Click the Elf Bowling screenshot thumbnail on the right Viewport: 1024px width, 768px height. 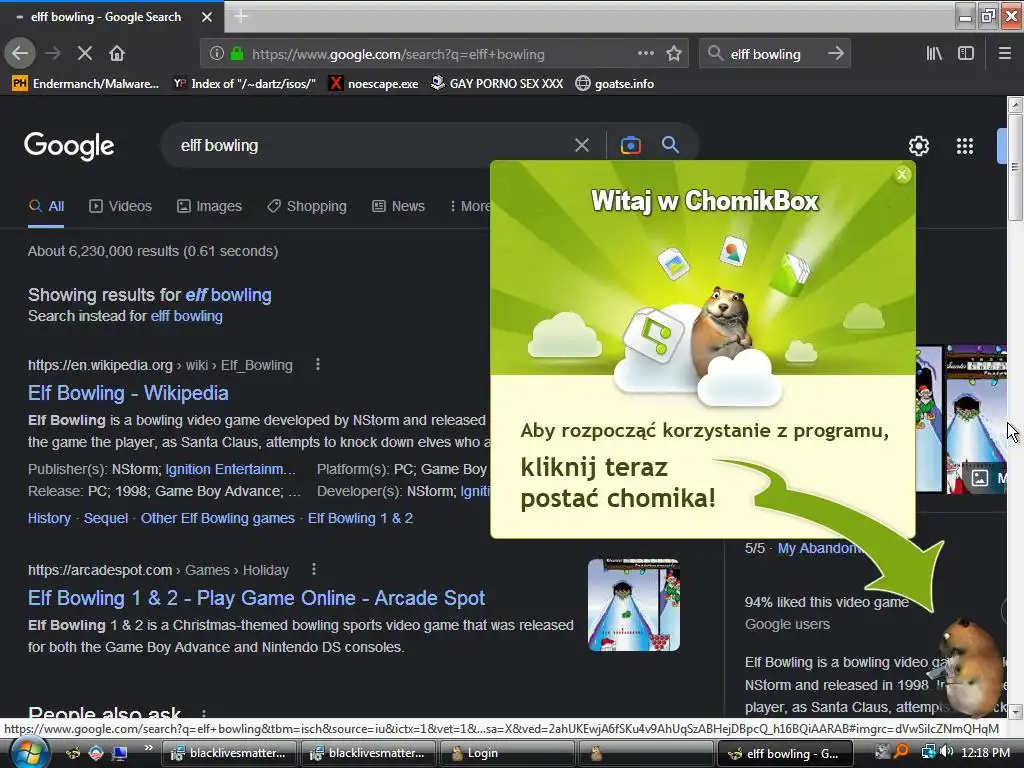pyautogui.click(x=976, y=419)
